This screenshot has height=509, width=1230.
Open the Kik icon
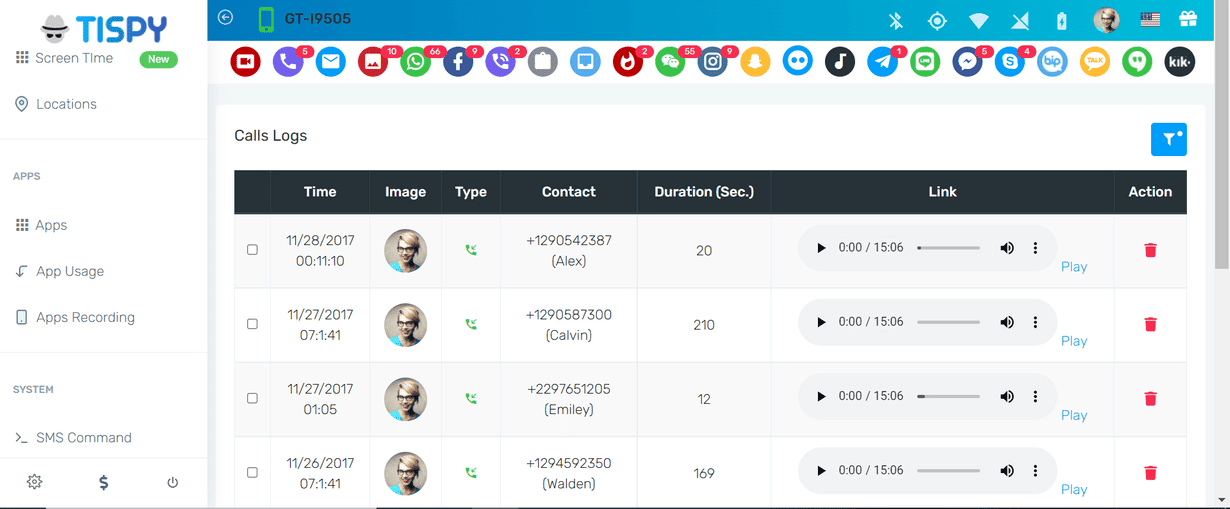(1180, 62)
